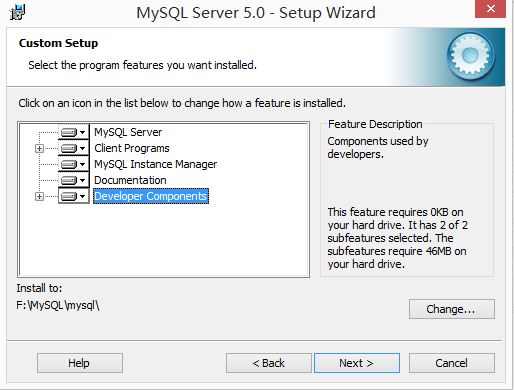Select the Documentation feature label

130,180
